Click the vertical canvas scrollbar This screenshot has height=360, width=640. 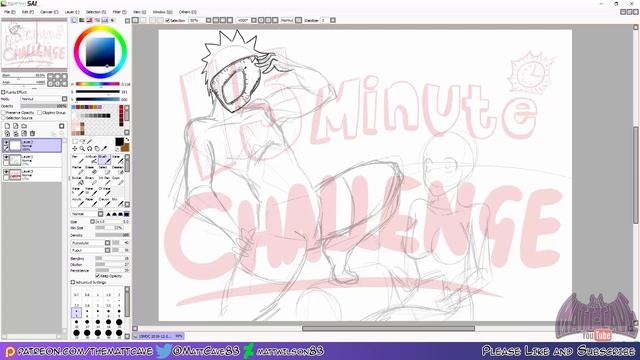pyautogui.click(x=636, y=175)
